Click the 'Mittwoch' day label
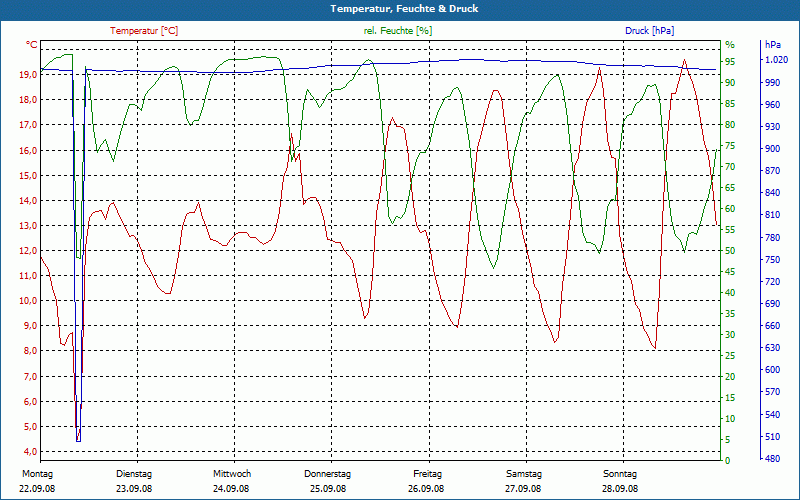The image size is (800, 500). (232, 474)
